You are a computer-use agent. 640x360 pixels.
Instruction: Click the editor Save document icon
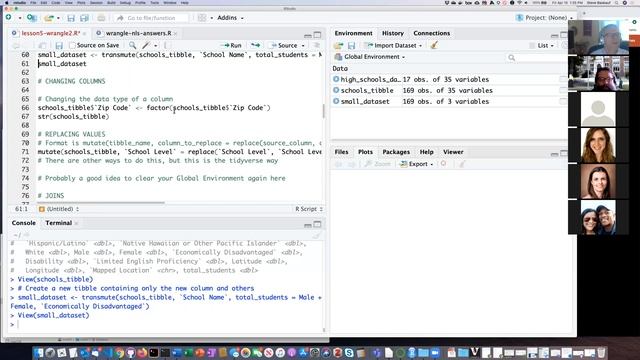coord(59,45)
